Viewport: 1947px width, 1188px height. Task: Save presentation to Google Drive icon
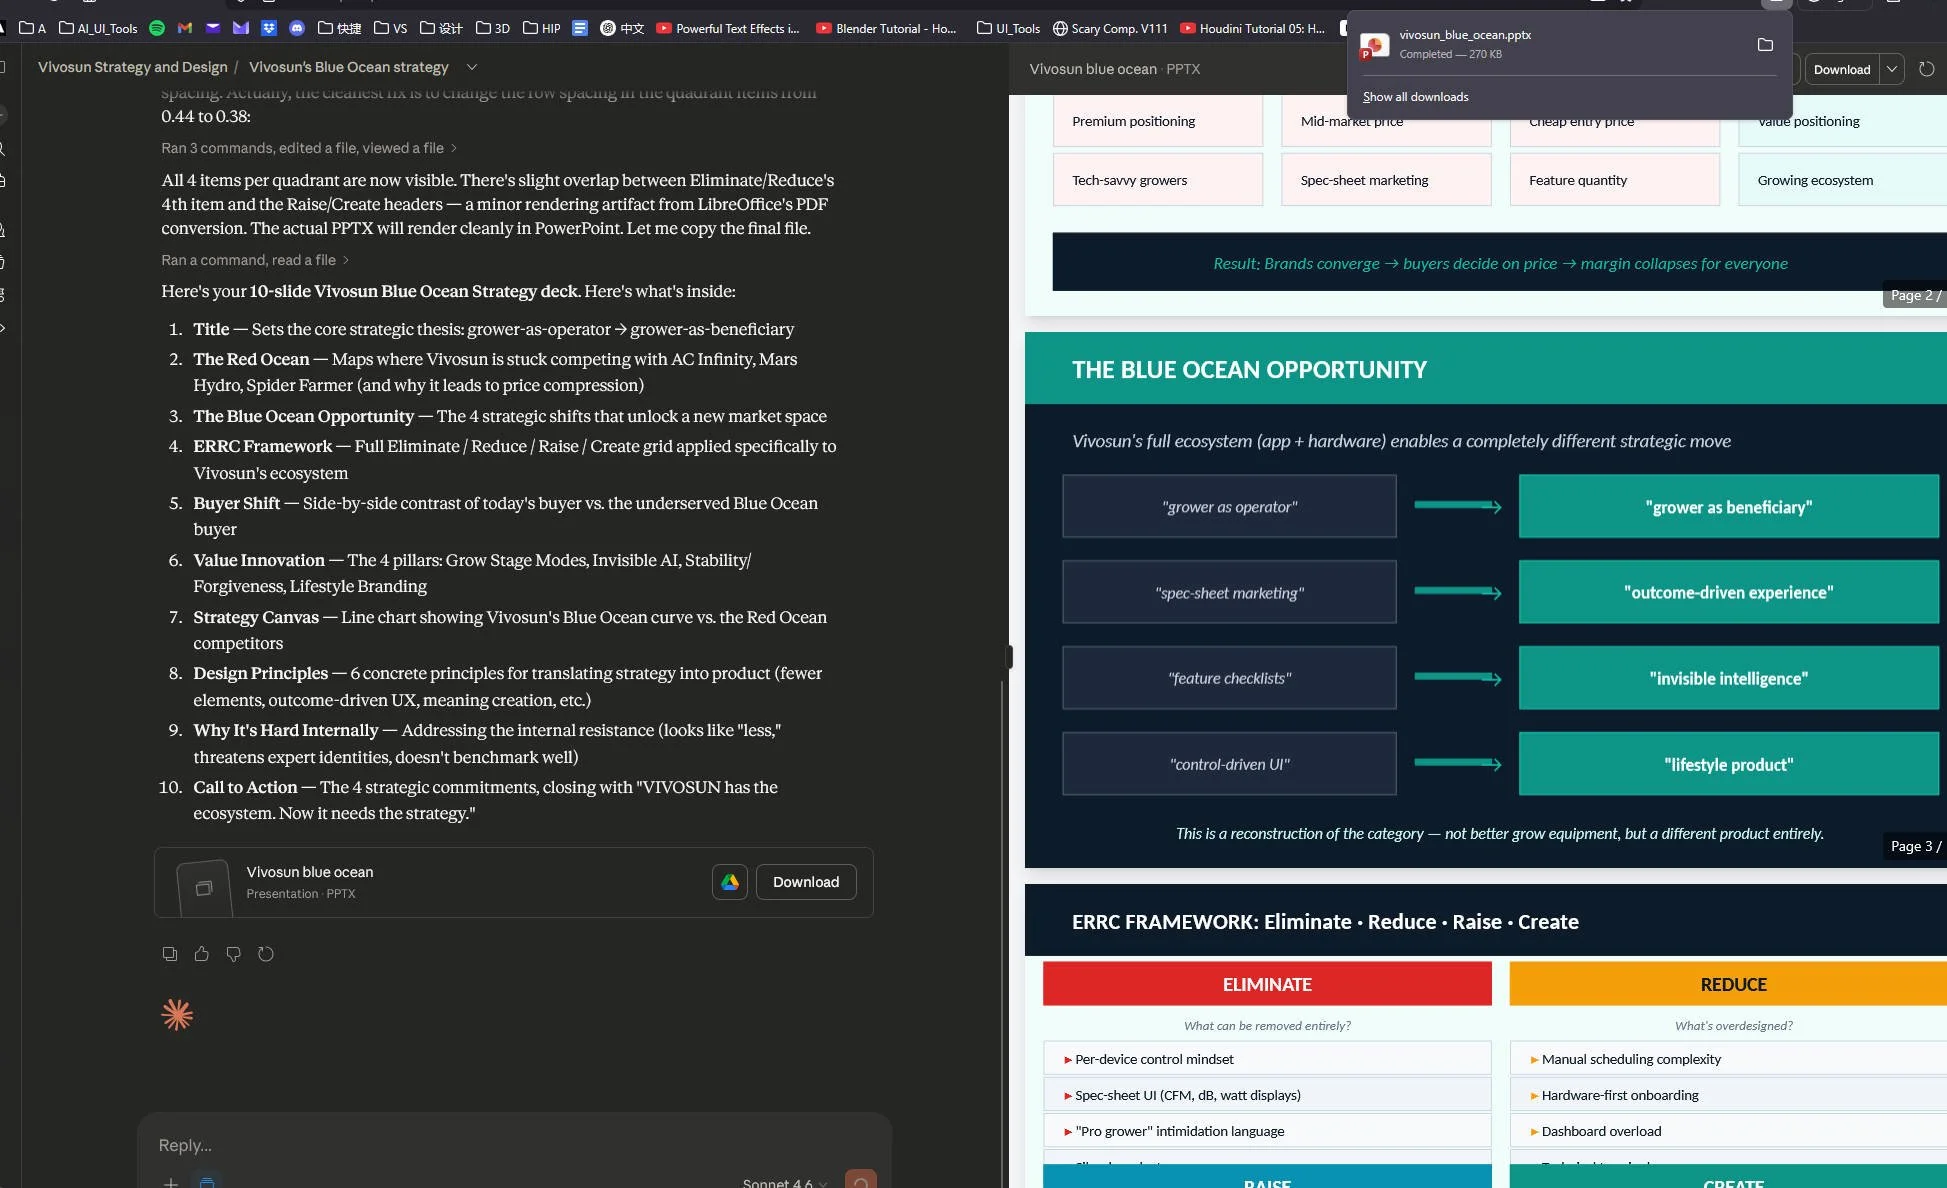click(729, 882)
